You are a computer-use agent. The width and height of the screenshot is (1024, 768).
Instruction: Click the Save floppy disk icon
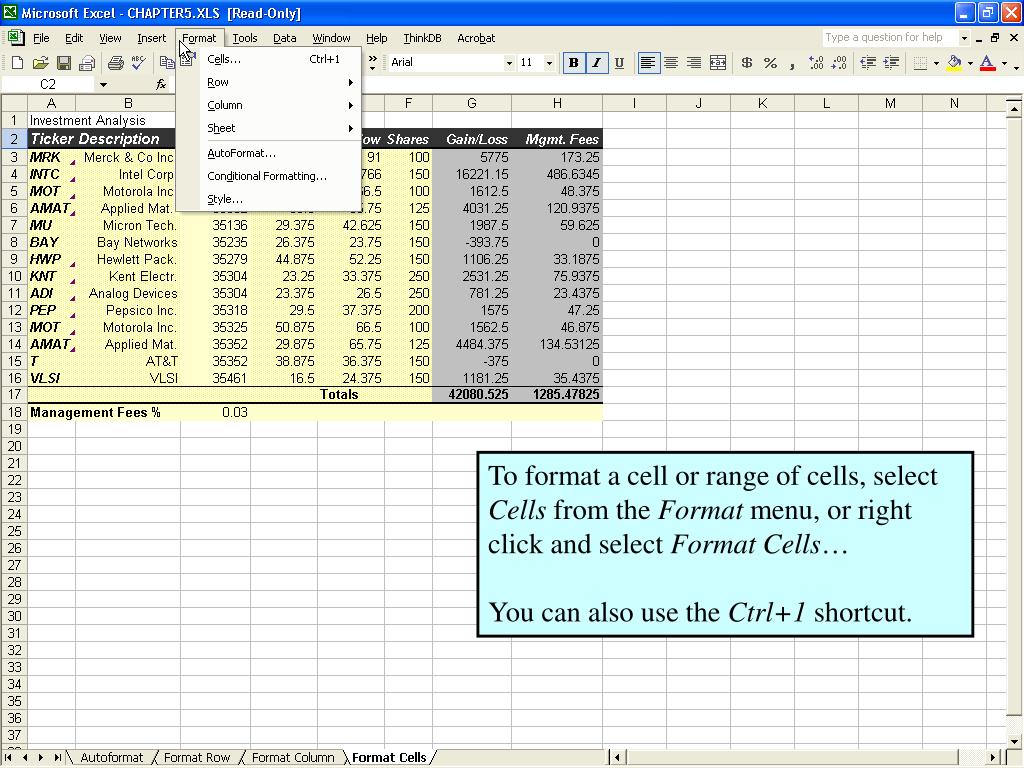63,63
